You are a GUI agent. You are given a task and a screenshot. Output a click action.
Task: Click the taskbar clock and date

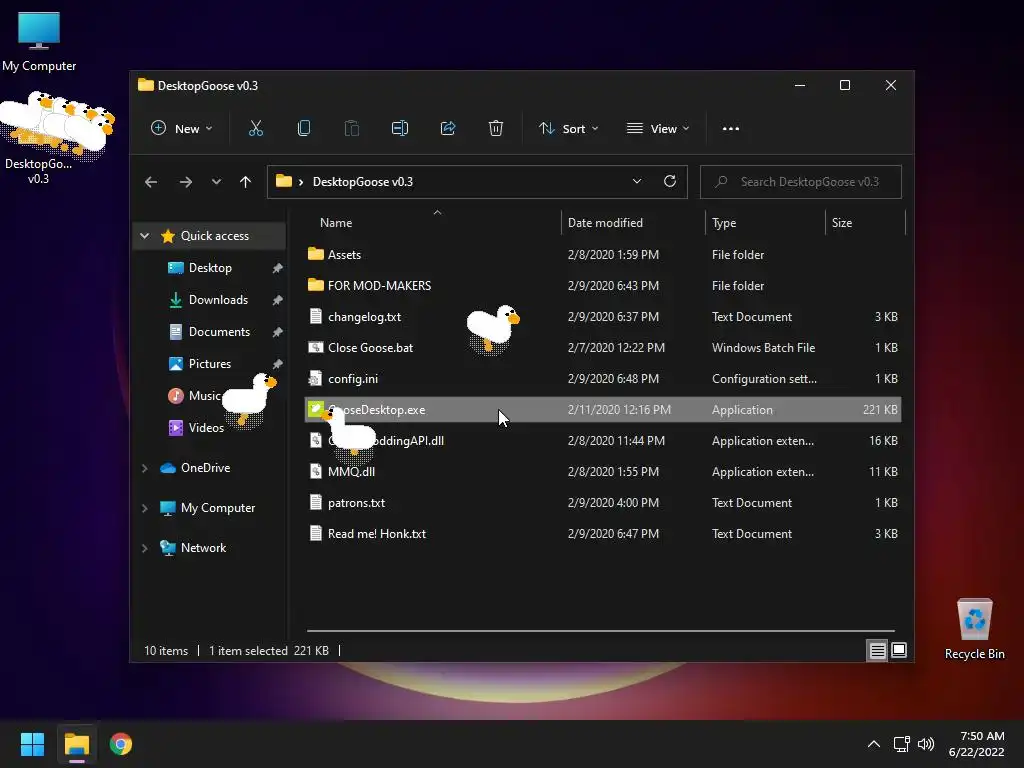coord(976,744)
